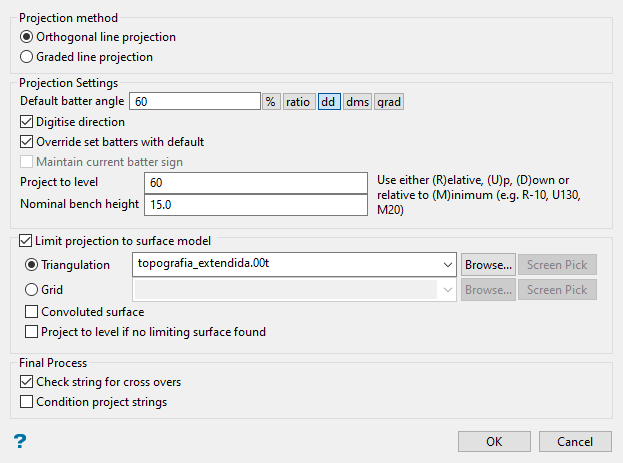Select percent angle unit button
Image resolution: width=623 pixels, height=463 pixels.
click(271, 102)
